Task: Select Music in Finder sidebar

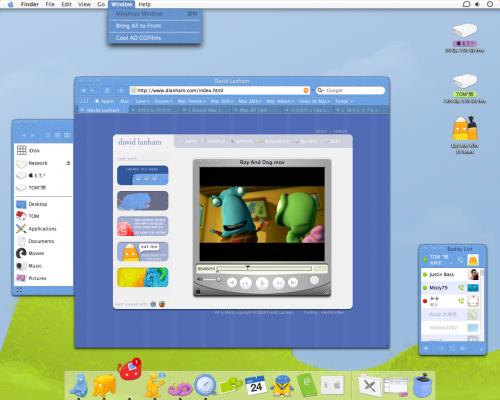Action: pos(43,266)
